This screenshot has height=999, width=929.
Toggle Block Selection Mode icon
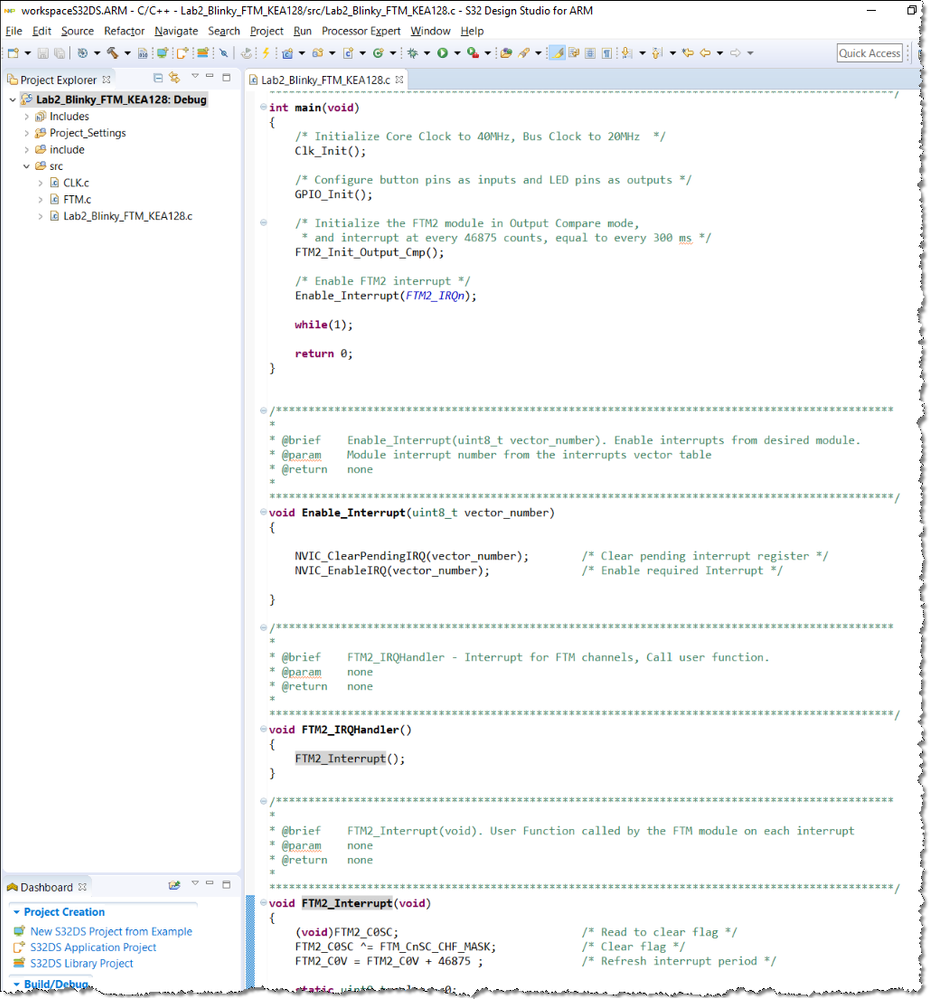(590, 53)
